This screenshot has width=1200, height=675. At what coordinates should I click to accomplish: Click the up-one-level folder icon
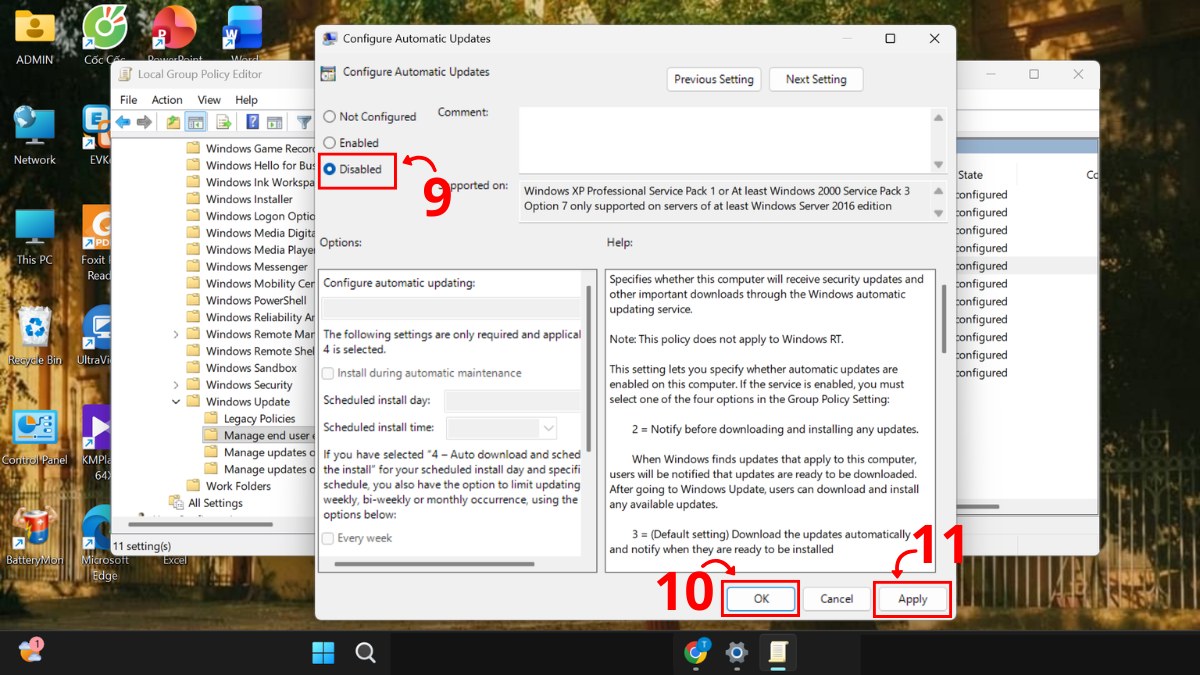click(172, 121)
